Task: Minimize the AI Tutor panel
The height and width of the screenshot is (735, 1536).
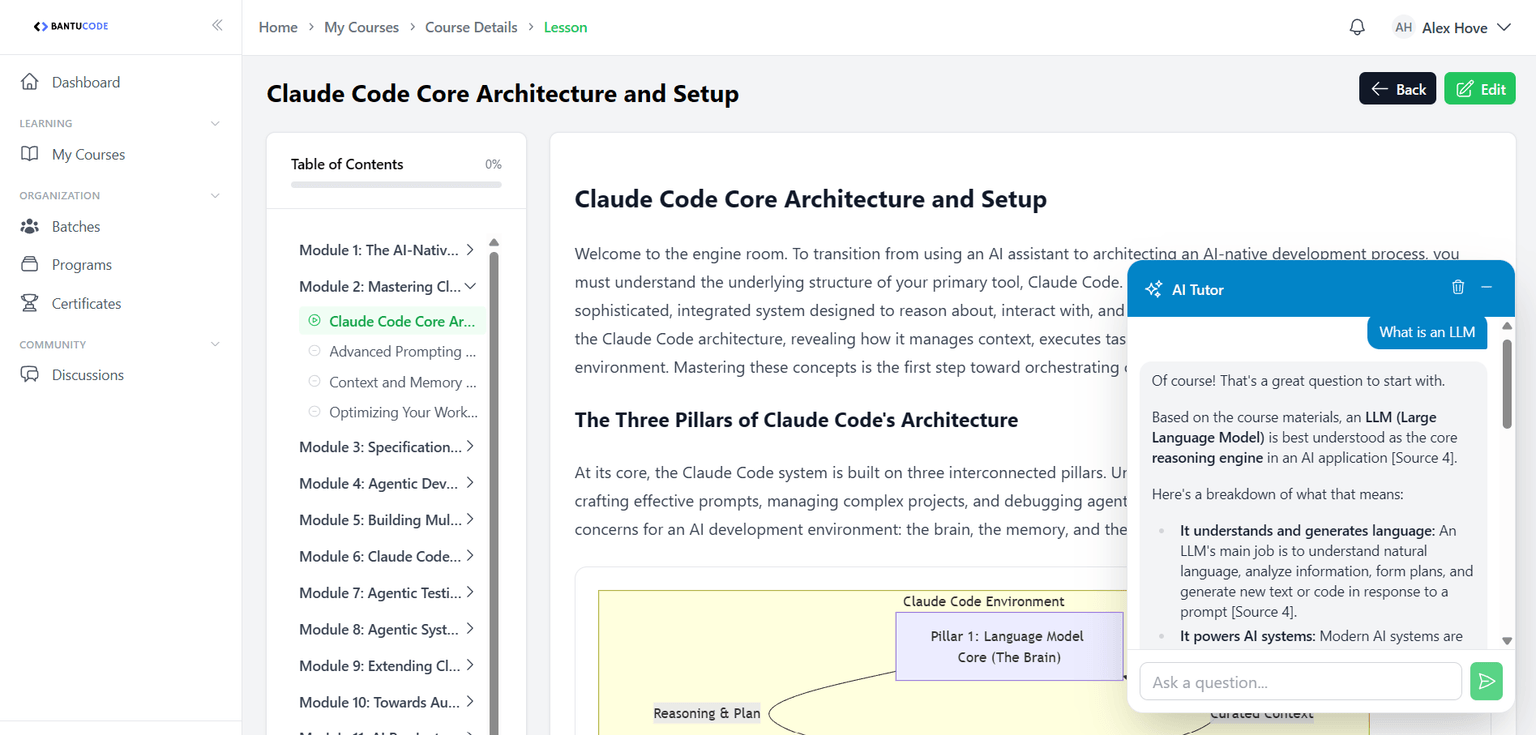Action: coord(1486,287)
